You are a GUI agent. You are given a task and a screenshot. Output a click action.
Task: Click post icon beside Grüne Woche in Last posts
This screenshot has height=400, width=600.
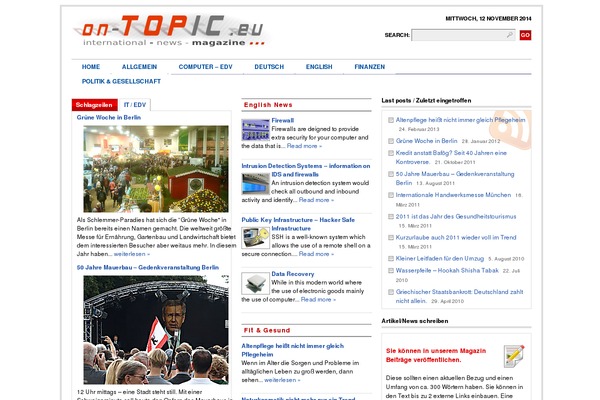pyautogui.click(x=391, y=141)
